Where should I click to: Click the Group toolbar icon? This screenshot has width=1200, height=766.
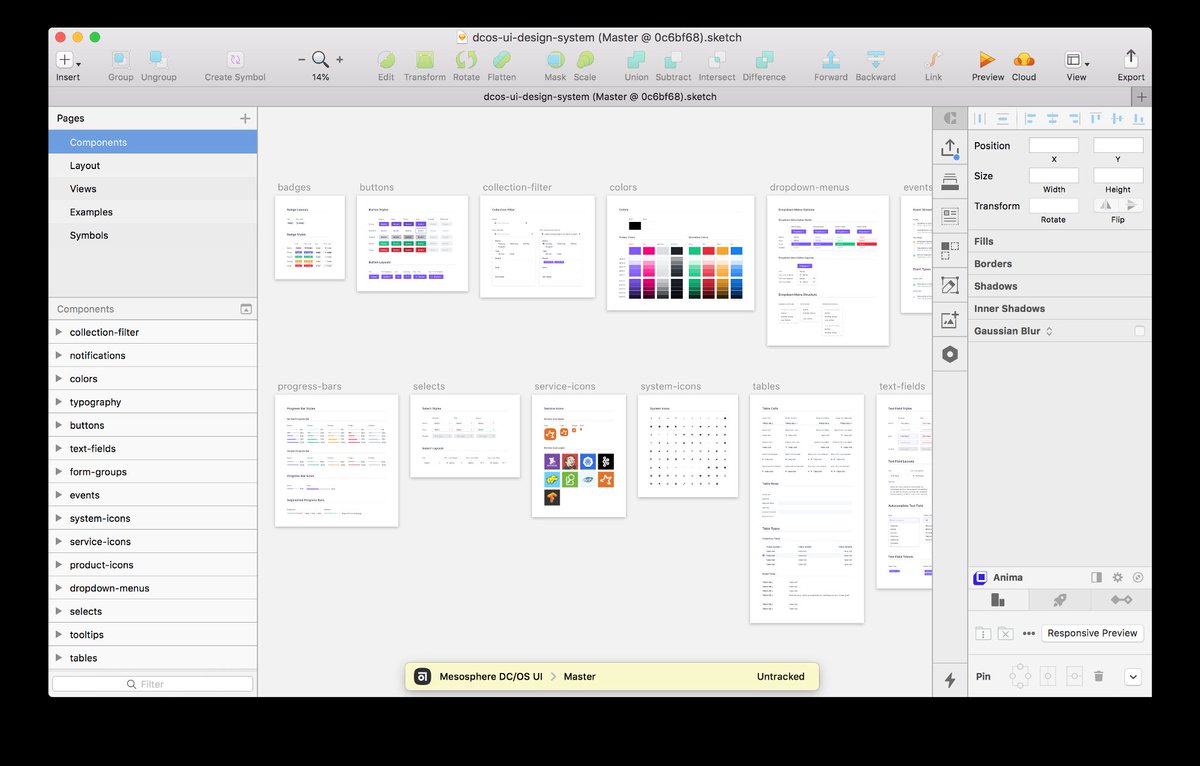click(x=121, y=60)
